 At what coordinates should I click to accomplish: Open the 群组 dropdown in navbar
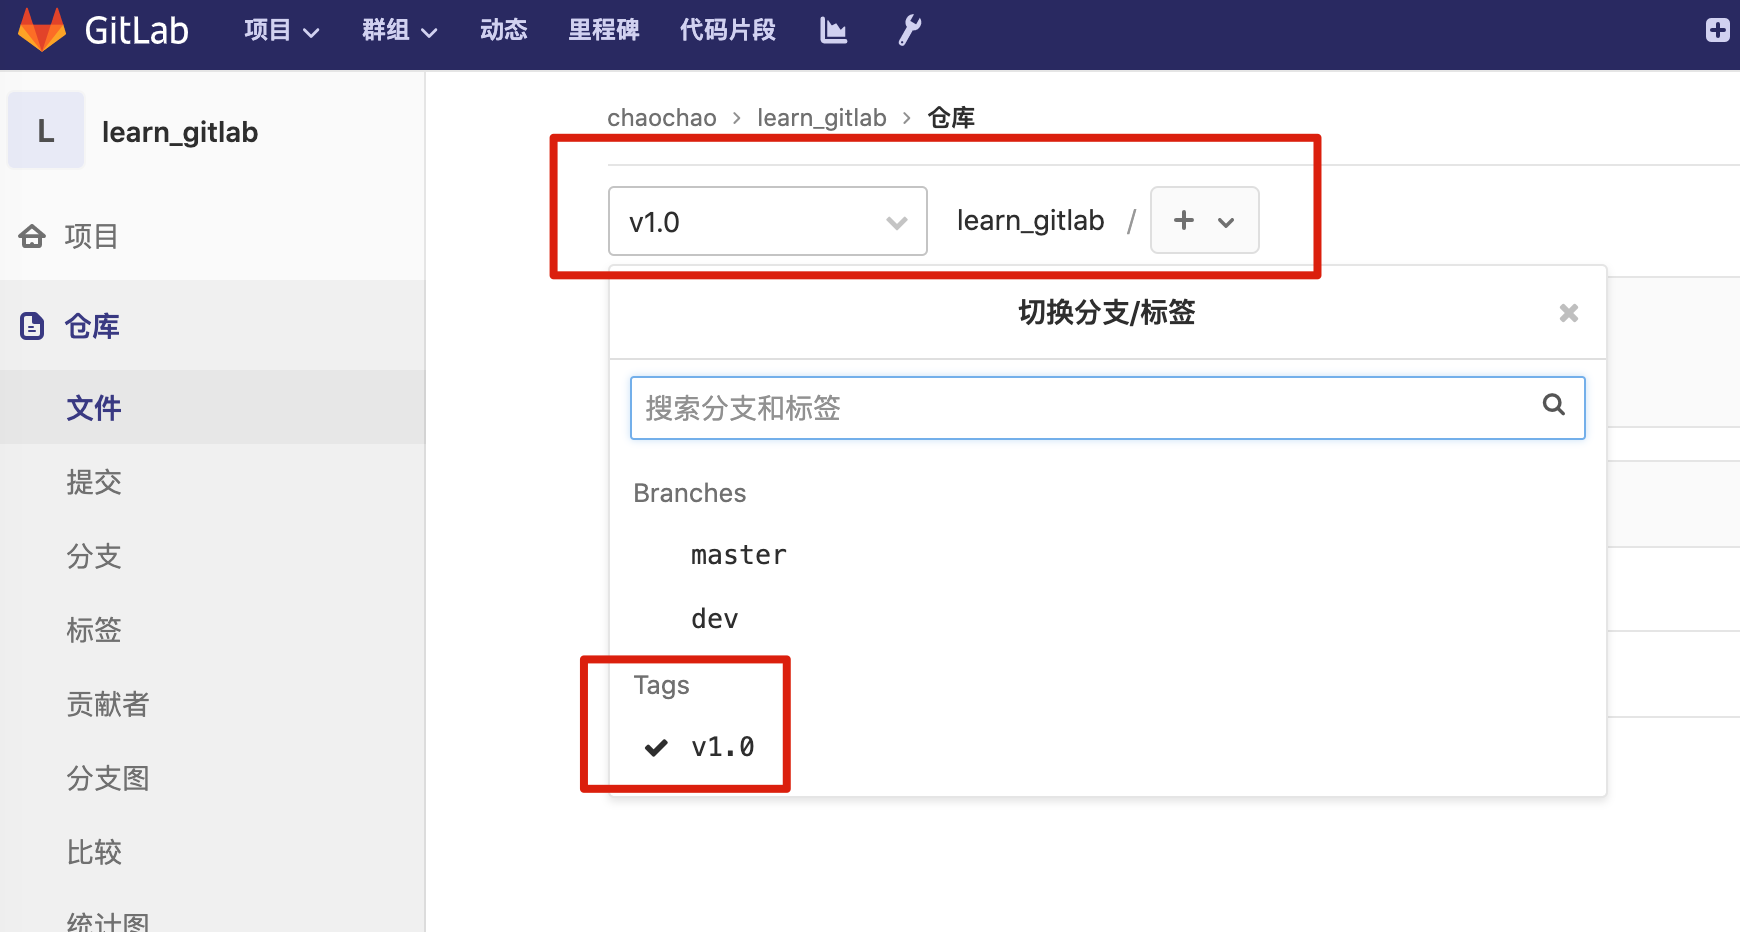399,30
